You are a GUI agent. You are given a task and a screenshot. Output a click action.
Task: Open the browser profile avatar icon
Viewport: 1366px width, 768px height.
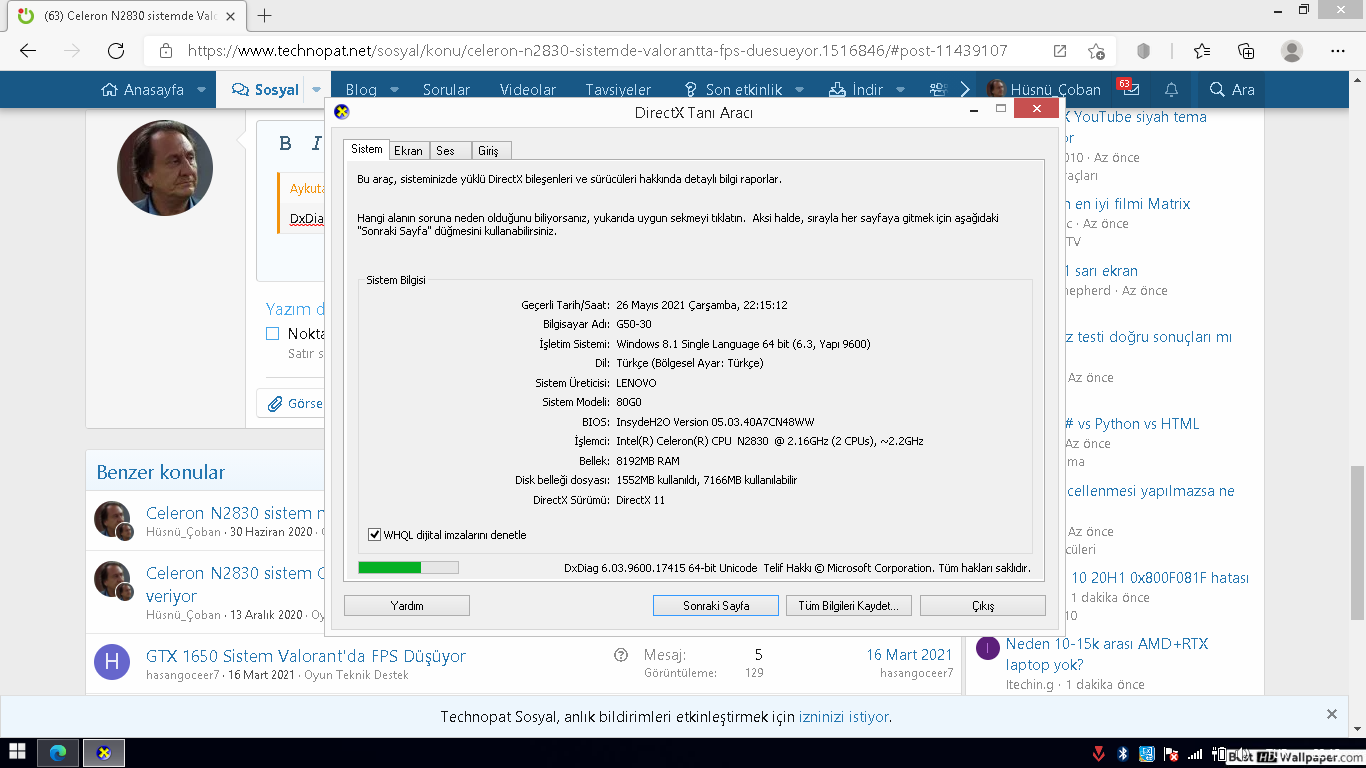pos(1292,51)
